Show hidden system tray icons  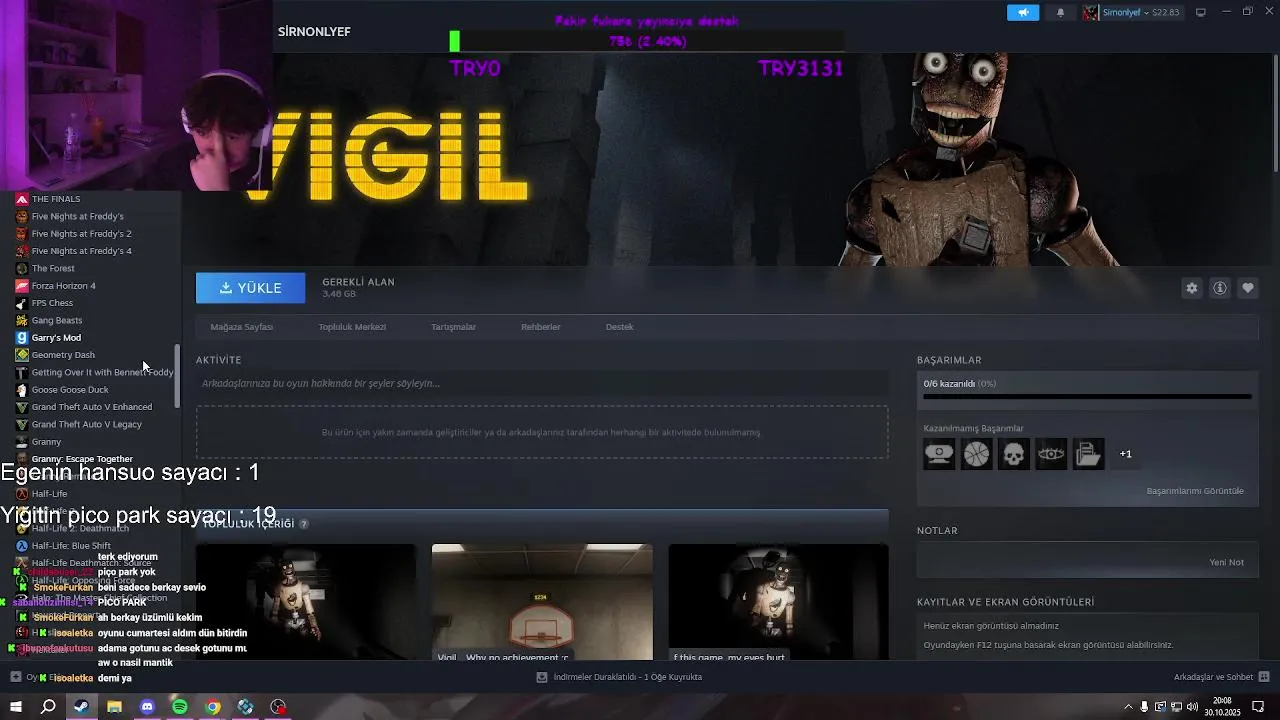point(1129,707)
